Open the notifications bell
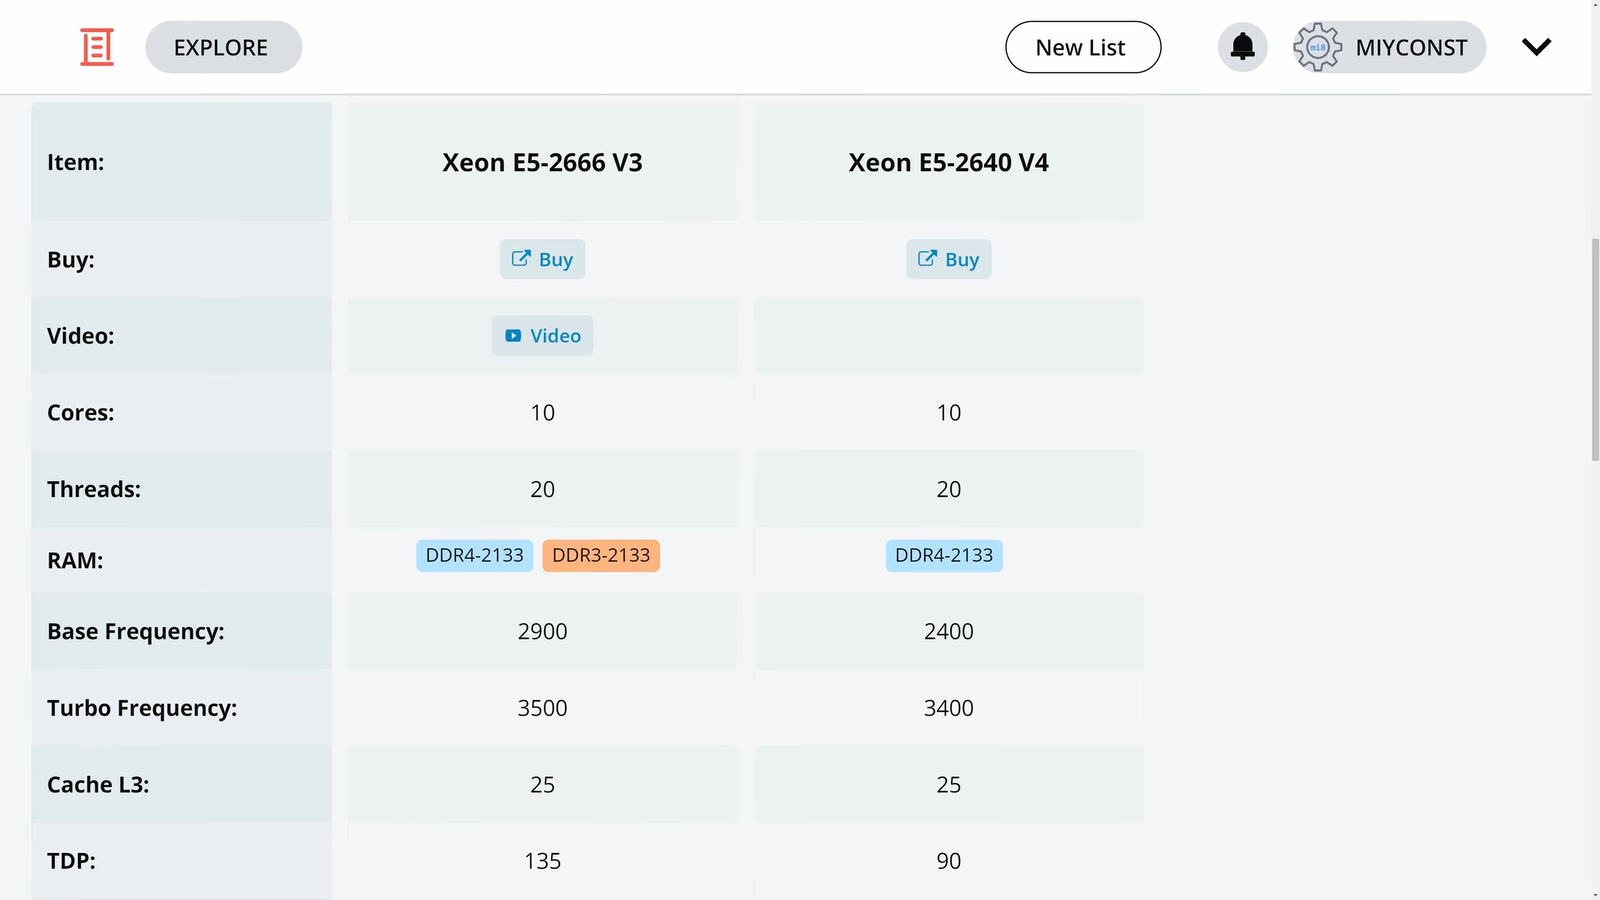The image size is (1600, 900). 1242,47
